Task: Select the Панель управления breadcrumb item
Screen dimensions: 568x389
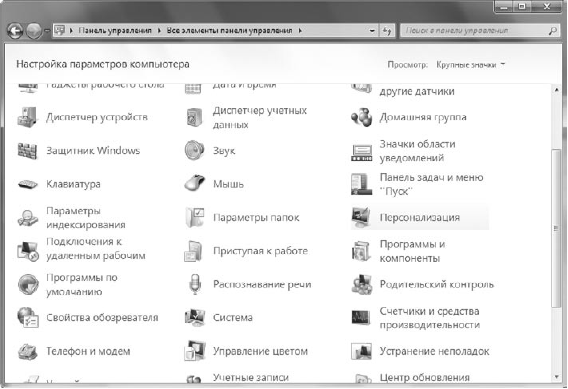Action: coord(115,31)
